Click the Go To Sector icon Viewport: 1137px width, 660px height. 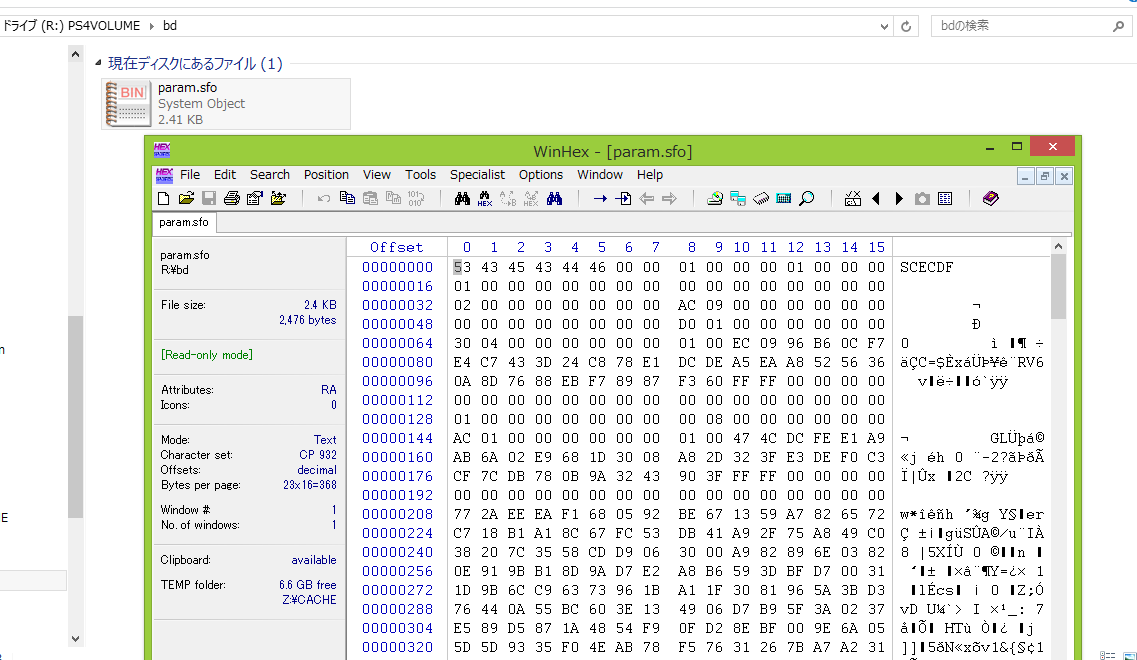click(x=623, y=199)
